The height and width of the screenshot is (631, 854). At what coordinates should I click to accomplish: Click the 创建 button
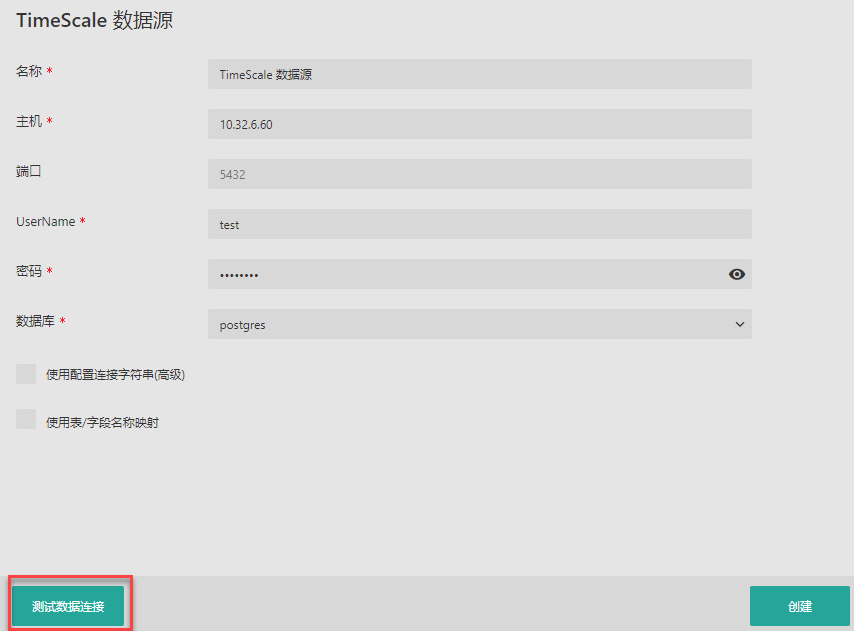click(x=799, y=606)
